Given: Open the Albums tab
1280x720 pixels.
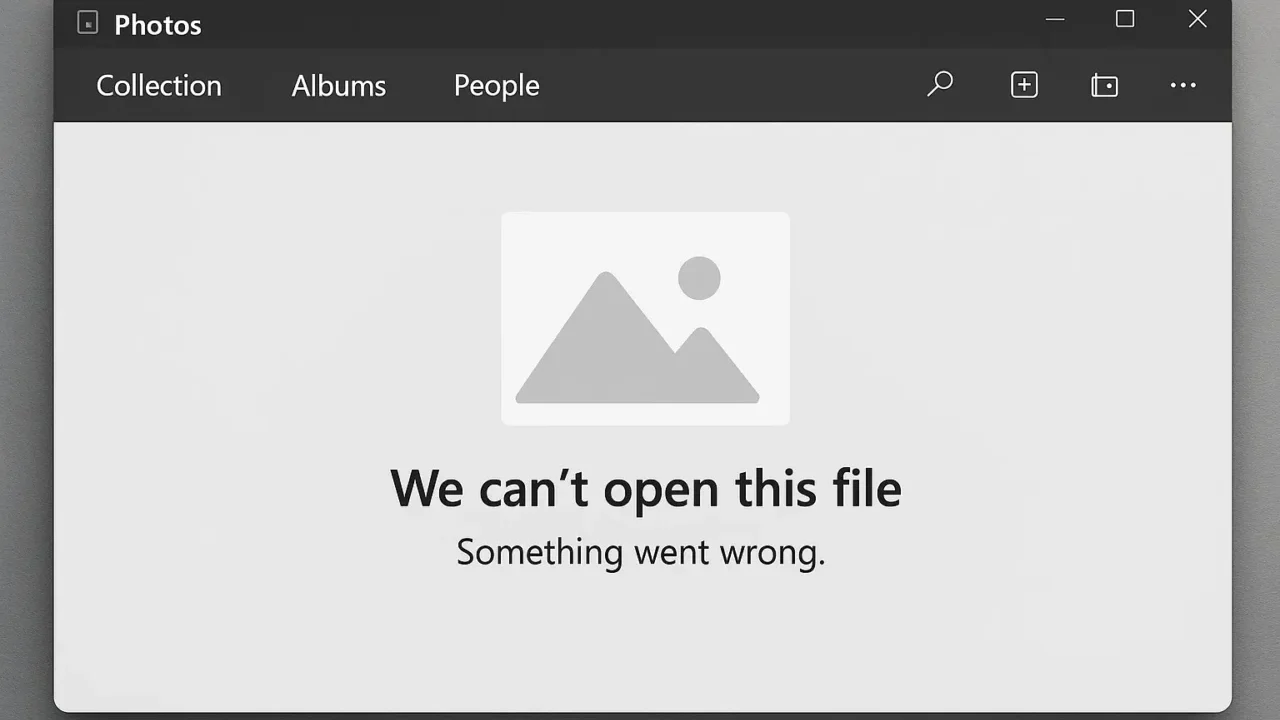Looking at the screenshot, I should [339, 86].
